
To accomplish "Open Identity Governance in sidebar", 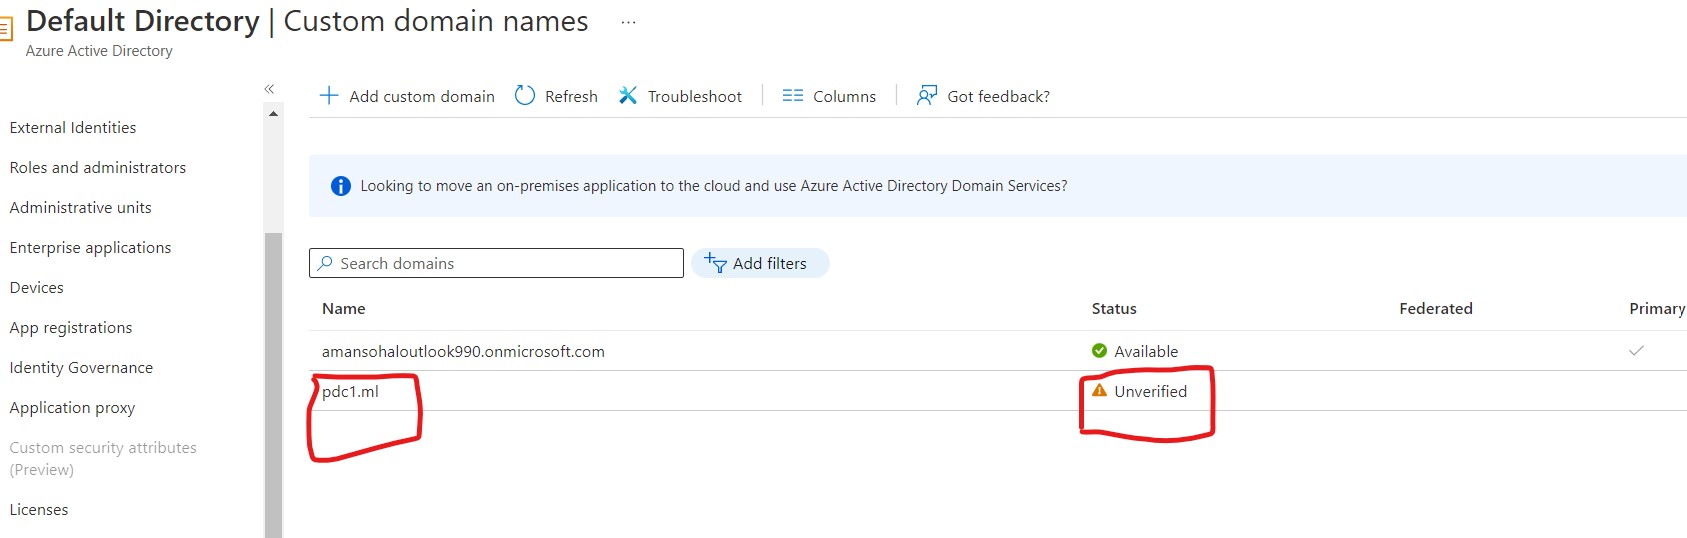I will [x=81, y=368].
